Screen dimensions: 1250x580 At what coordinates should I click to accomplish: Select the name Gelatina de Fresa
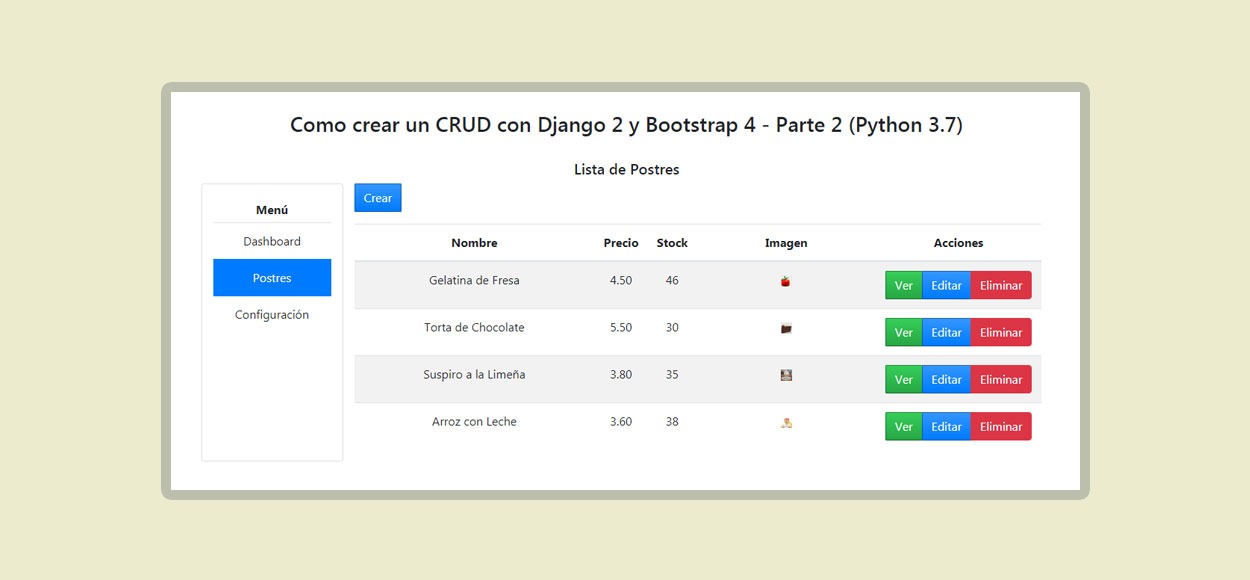pyautogui.click(x=474, y=280)
